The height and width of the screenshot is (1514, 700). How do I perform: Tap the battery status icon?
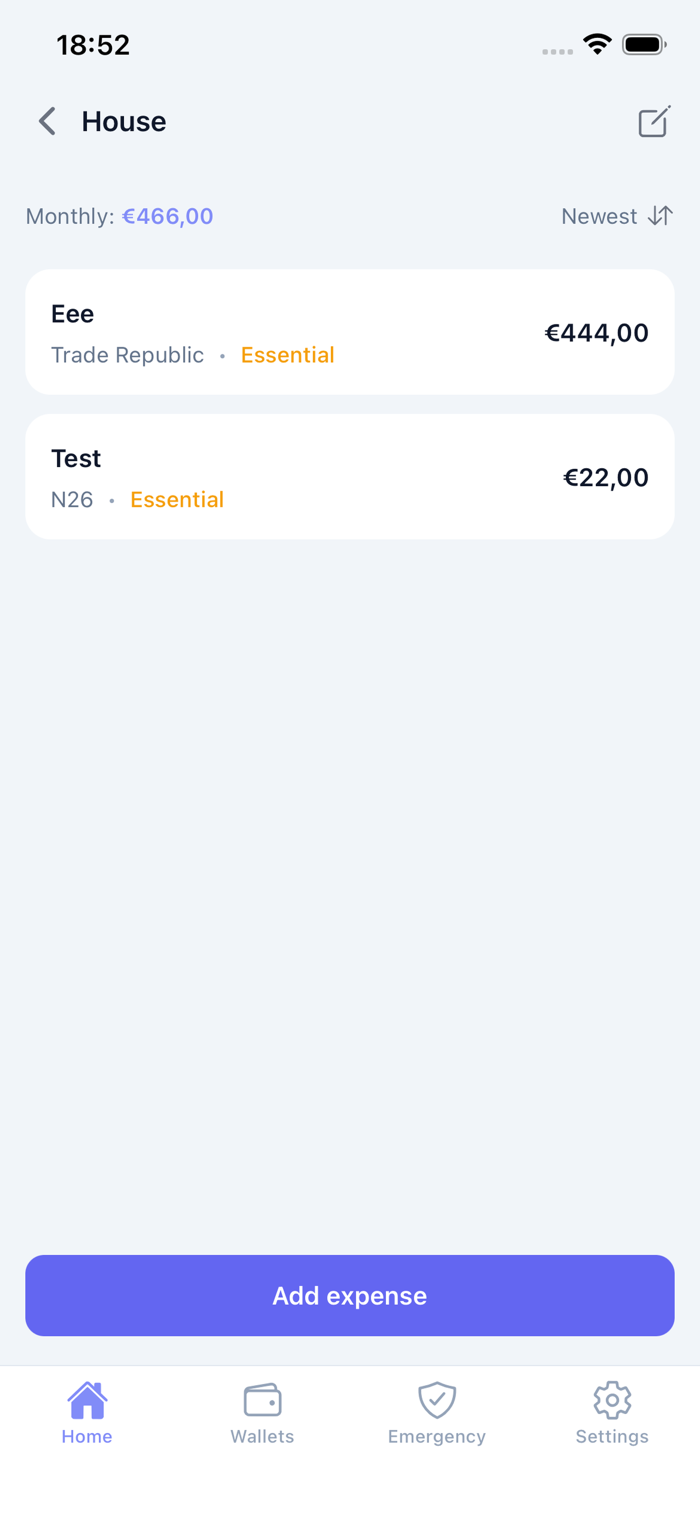[643, 45]
